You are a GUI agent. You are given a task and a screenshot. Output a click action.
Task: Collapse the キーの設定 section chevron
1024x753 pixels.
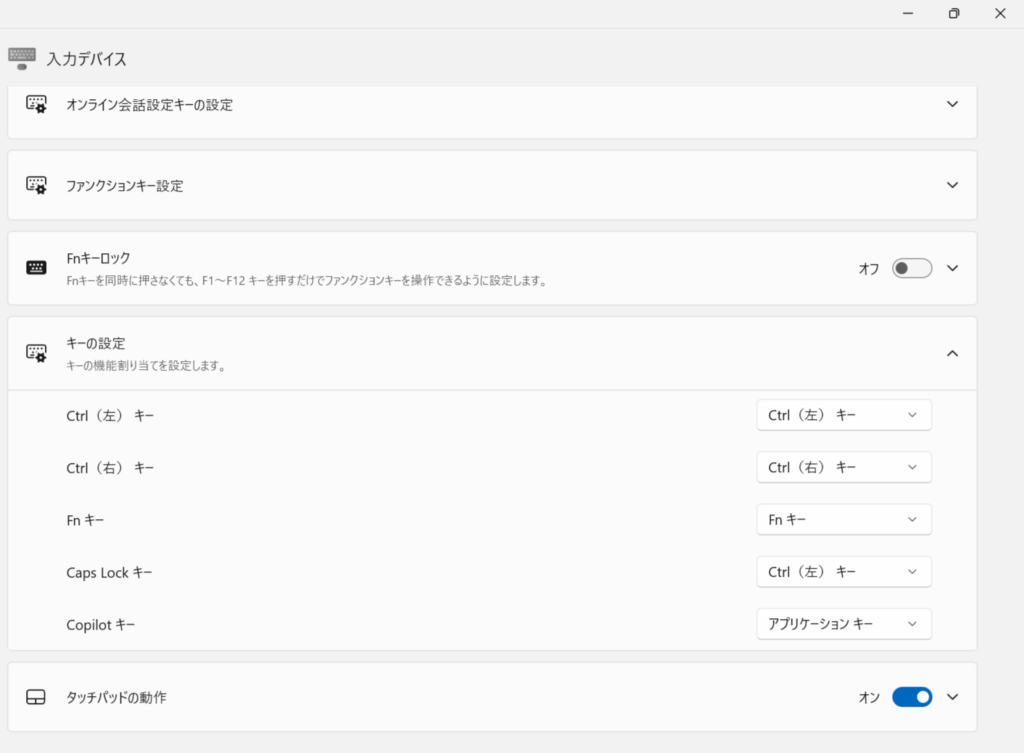tap(952, 353)
